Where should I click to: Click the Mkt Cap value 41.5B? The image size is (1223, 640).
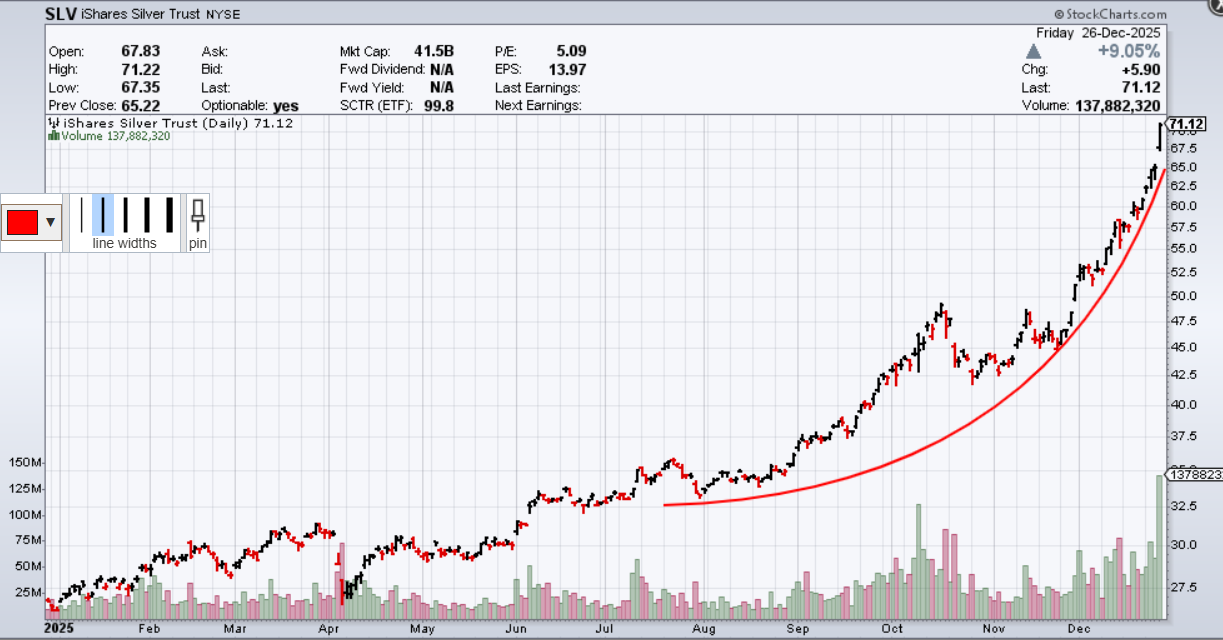pyautogui.click(x=434, y=51)
